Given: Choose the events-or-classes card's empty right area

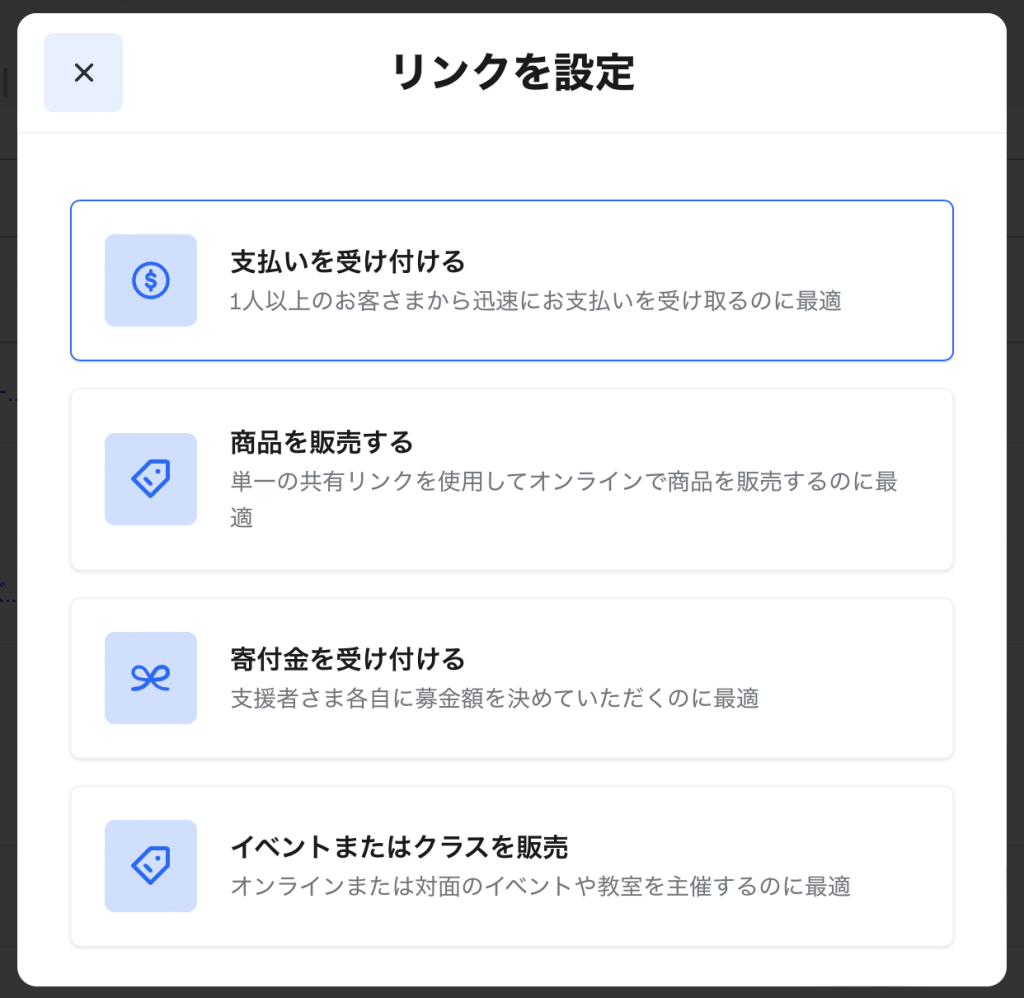Looking at the screenshot, I should click(x=900, y=866).
